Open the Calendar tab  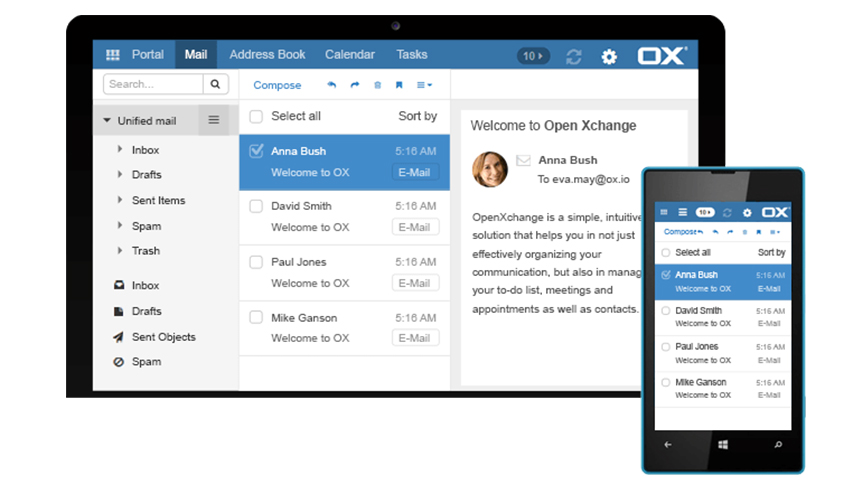point(349,54)
